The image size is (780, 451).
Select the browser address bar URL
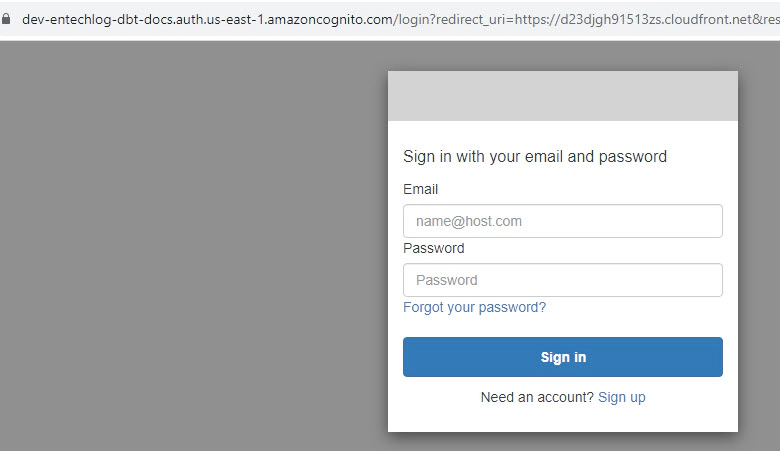pyautogui.click(x=400, y=19)
